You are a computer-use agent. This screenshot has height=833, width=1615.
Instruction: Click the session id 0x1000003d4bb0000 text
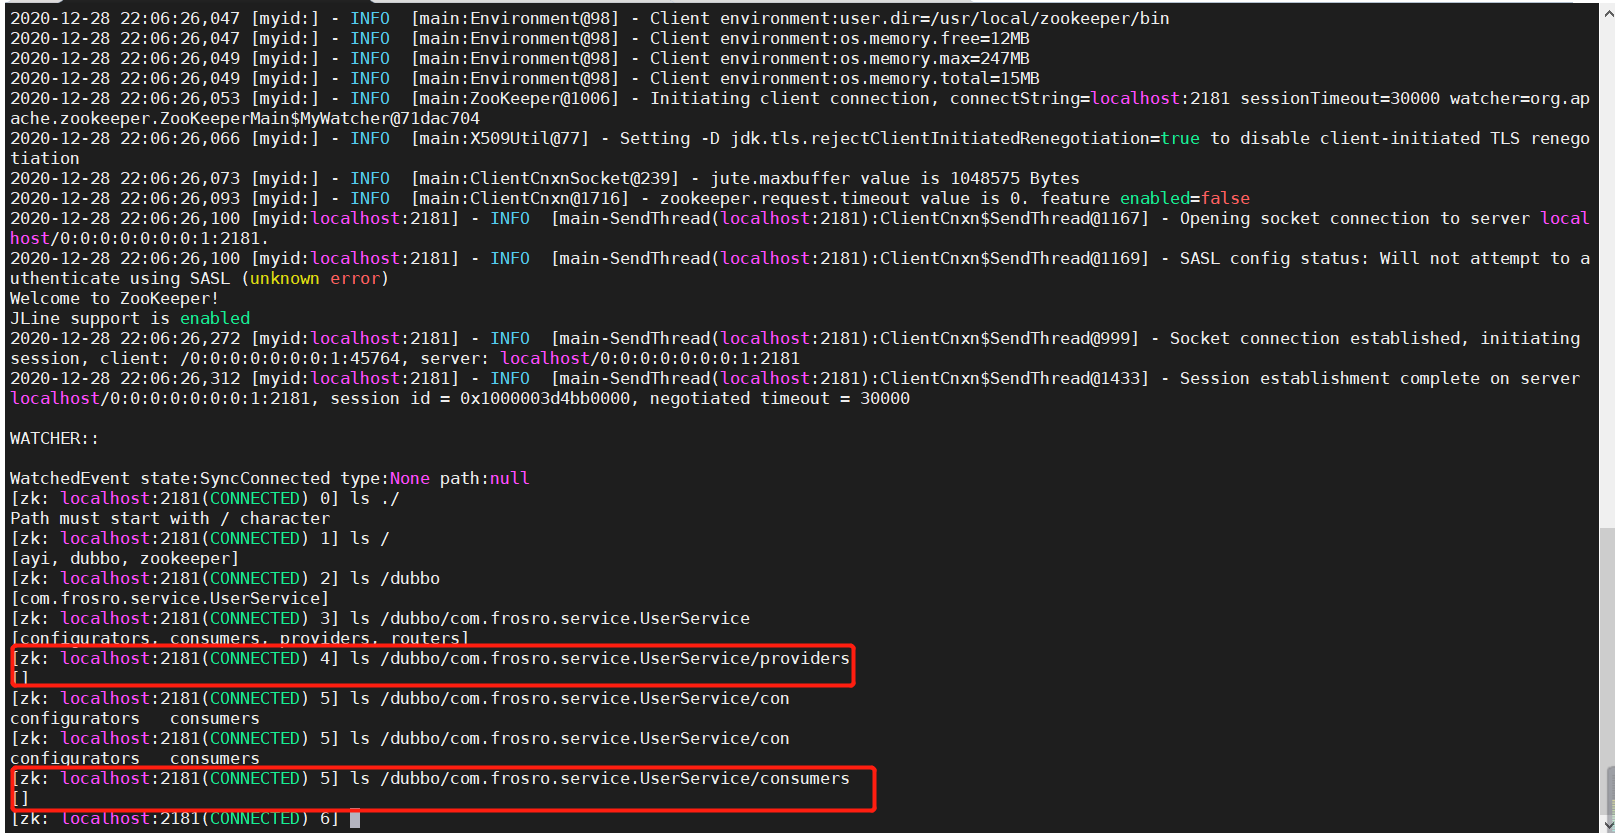pyautogui.click(x=545, y=398)
